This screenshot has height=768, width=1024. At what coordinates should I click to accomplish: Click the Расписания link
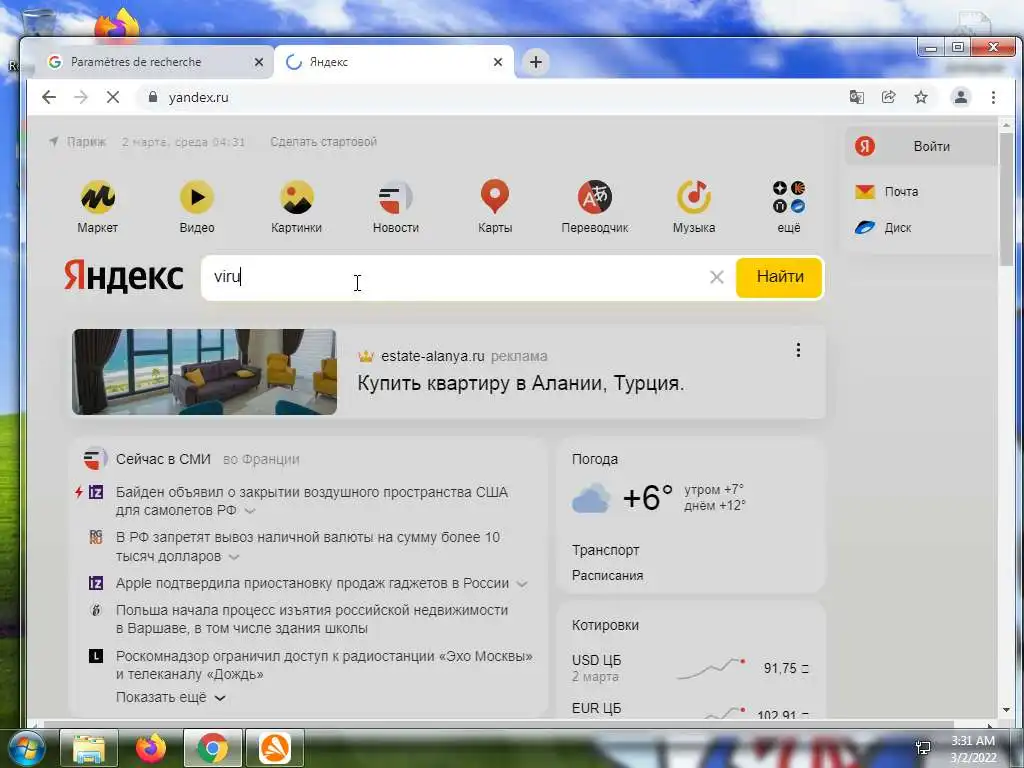607,575
